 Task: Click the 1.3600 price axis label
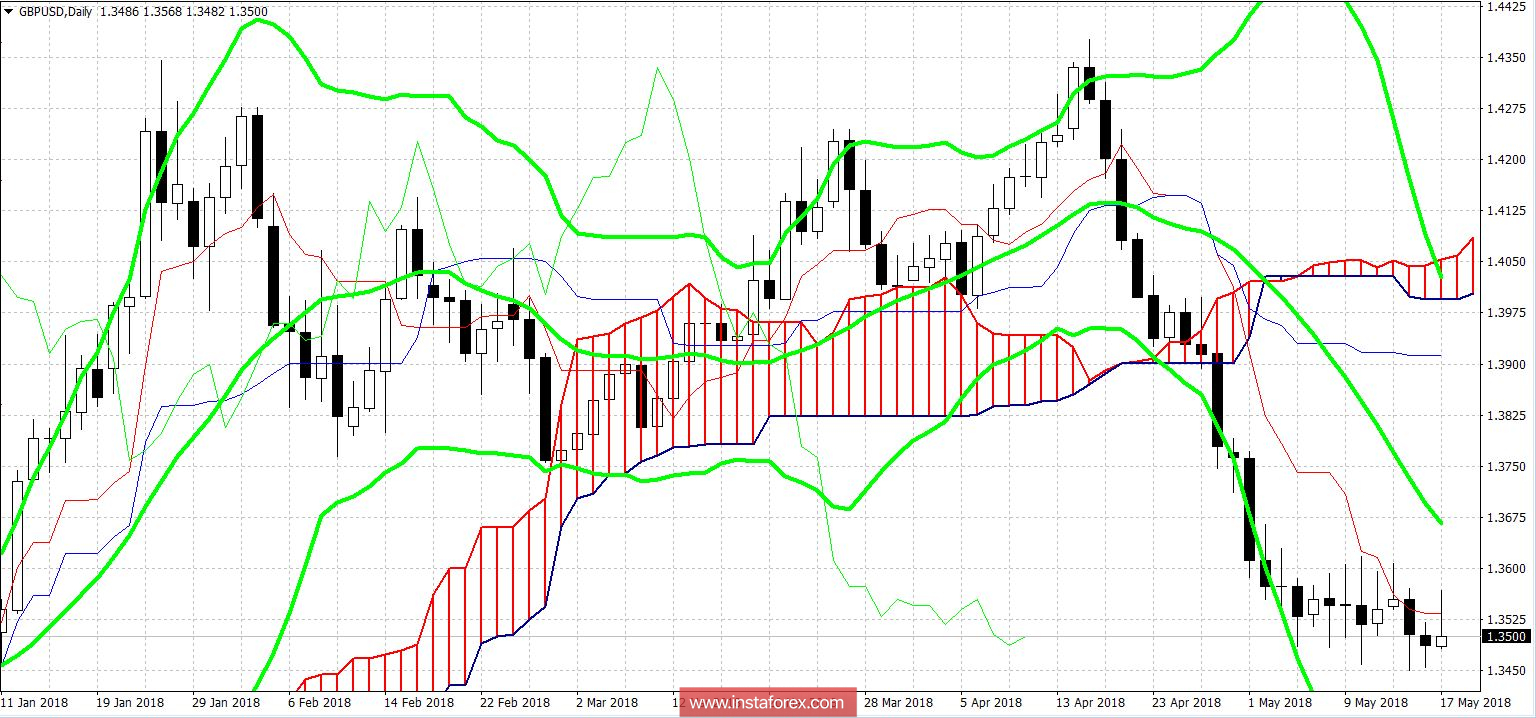1506,569
